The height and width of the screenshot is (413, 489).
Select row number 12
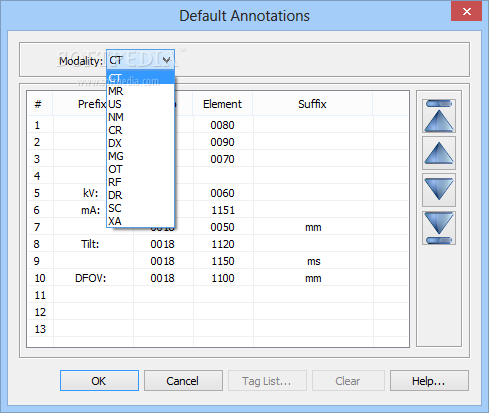point(40,312)
